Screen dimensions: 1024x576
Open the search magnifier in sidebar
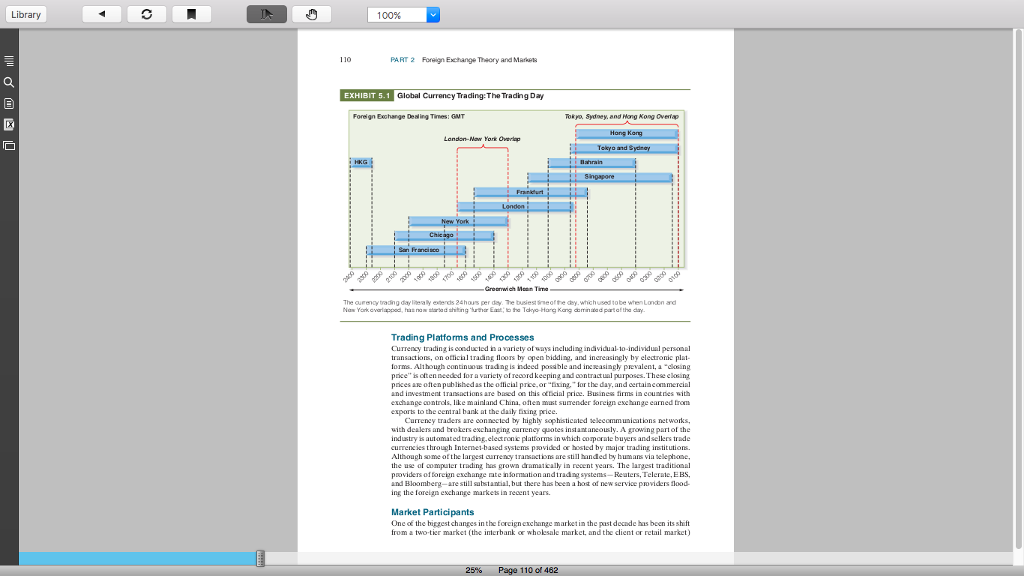(x=9, y=82)
